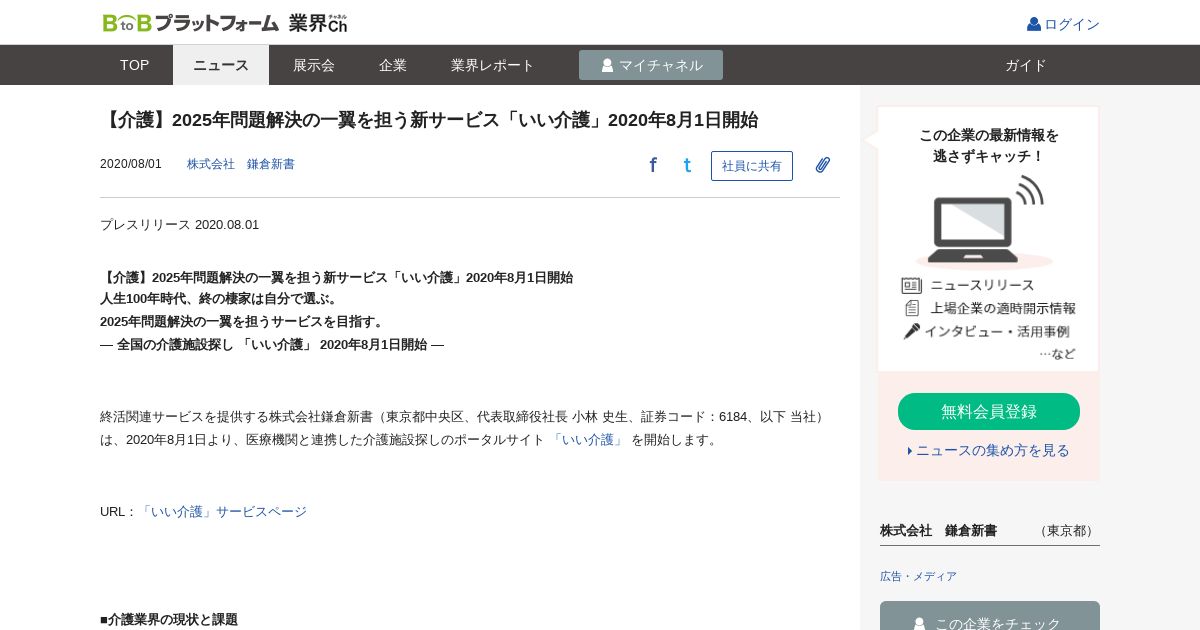Open the 企業 menu item
This screenshot has width=1200, height=630.
click(393, 65)
